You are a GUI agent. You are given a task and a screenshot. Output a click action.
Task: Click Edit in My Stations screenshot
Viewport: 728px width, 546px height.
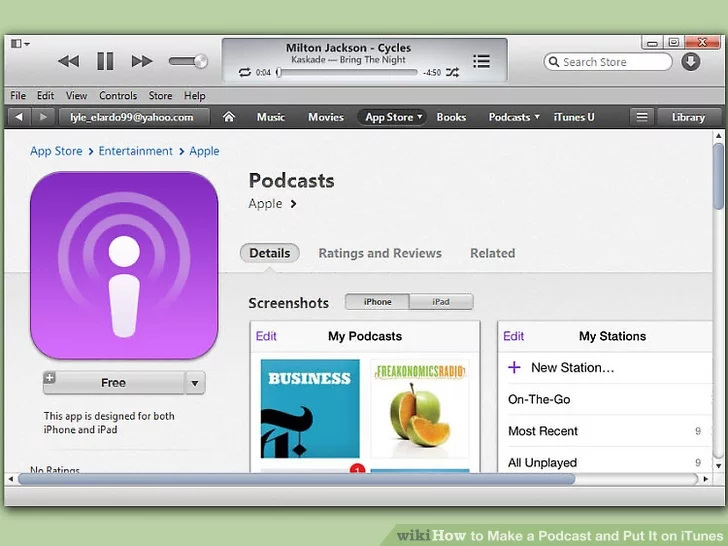[514, 336]
